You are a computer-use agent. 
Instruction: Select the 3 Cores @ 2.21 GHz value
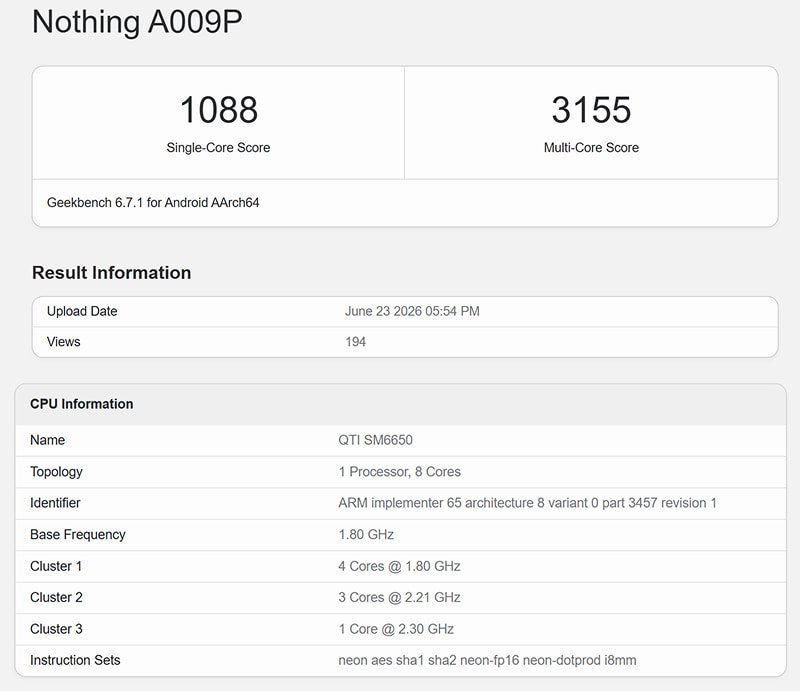[x=399, y=598]
